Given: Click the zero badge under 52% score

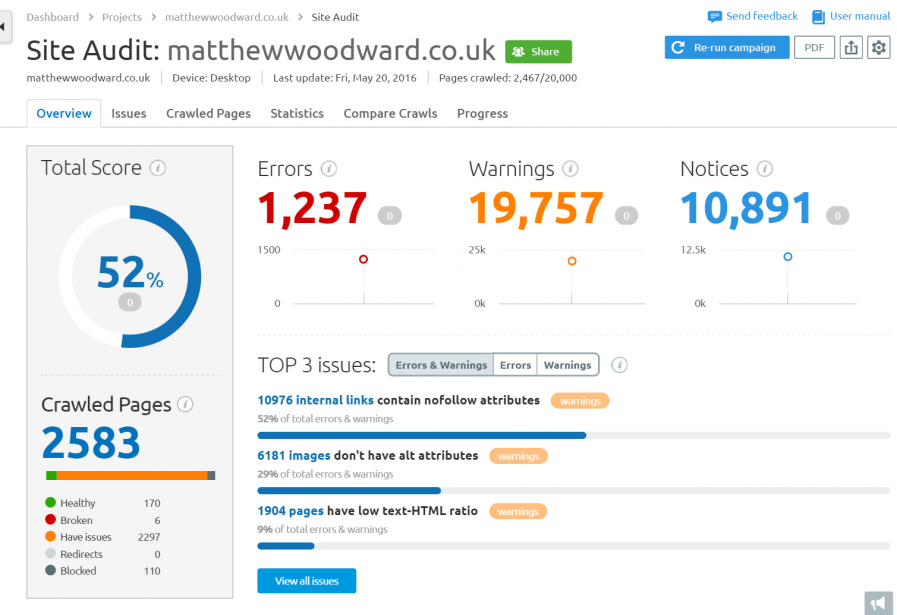Looking at the screenshot, I should 130,302.
